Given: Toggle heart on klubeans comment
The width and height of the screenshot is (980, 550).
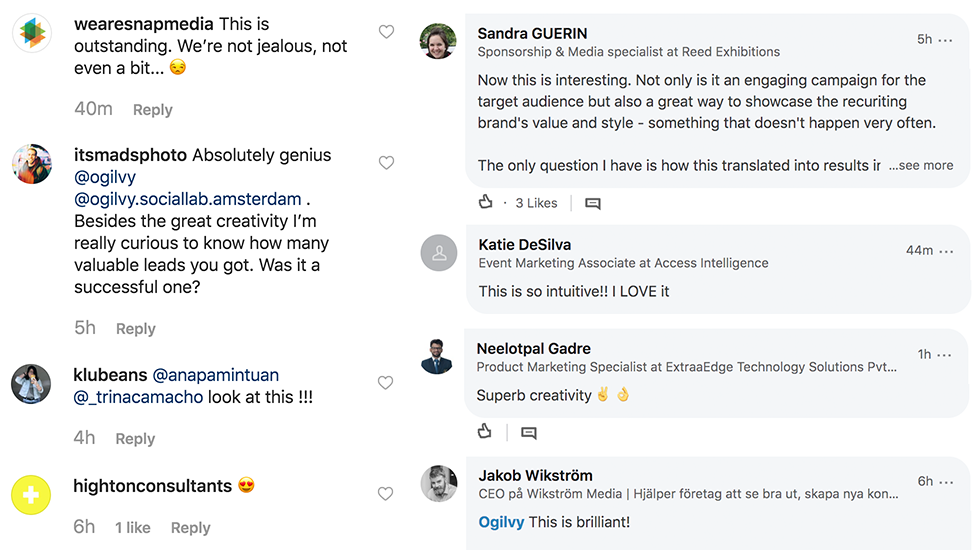Looking at the screenshot, I should [x=386, y=383].
